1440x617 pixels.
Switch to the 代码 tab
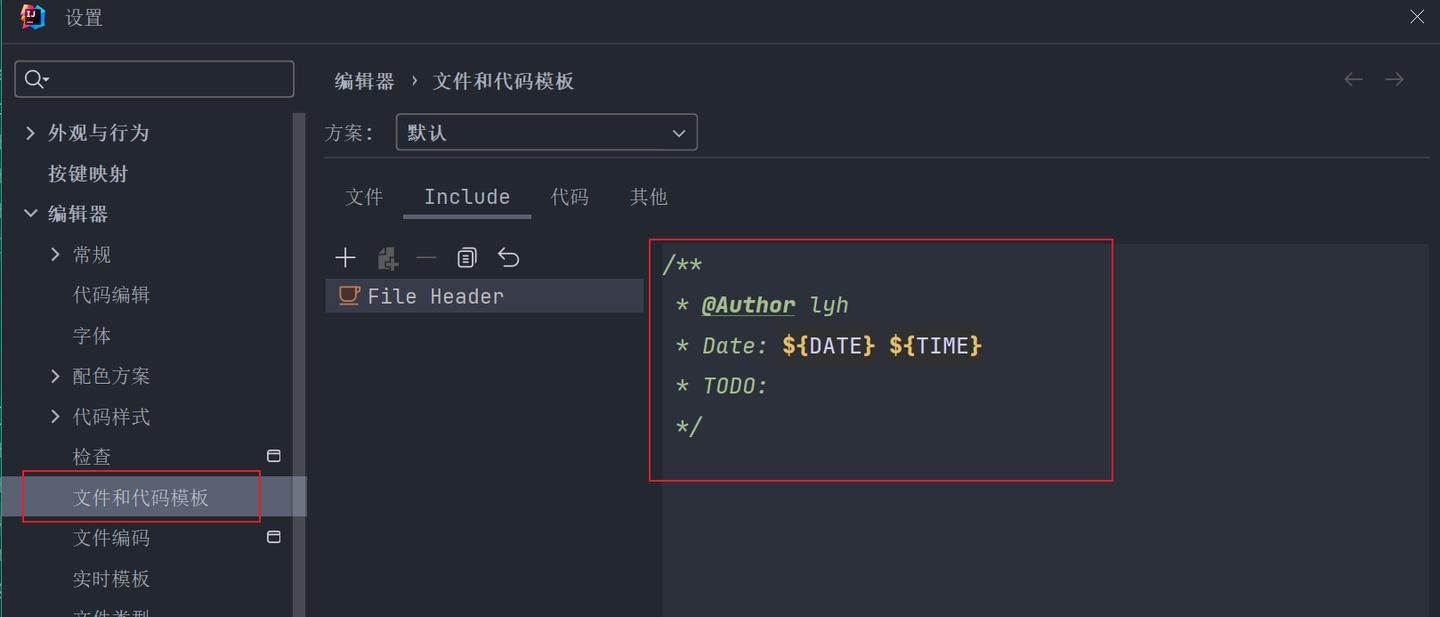[x=569, y=197]
